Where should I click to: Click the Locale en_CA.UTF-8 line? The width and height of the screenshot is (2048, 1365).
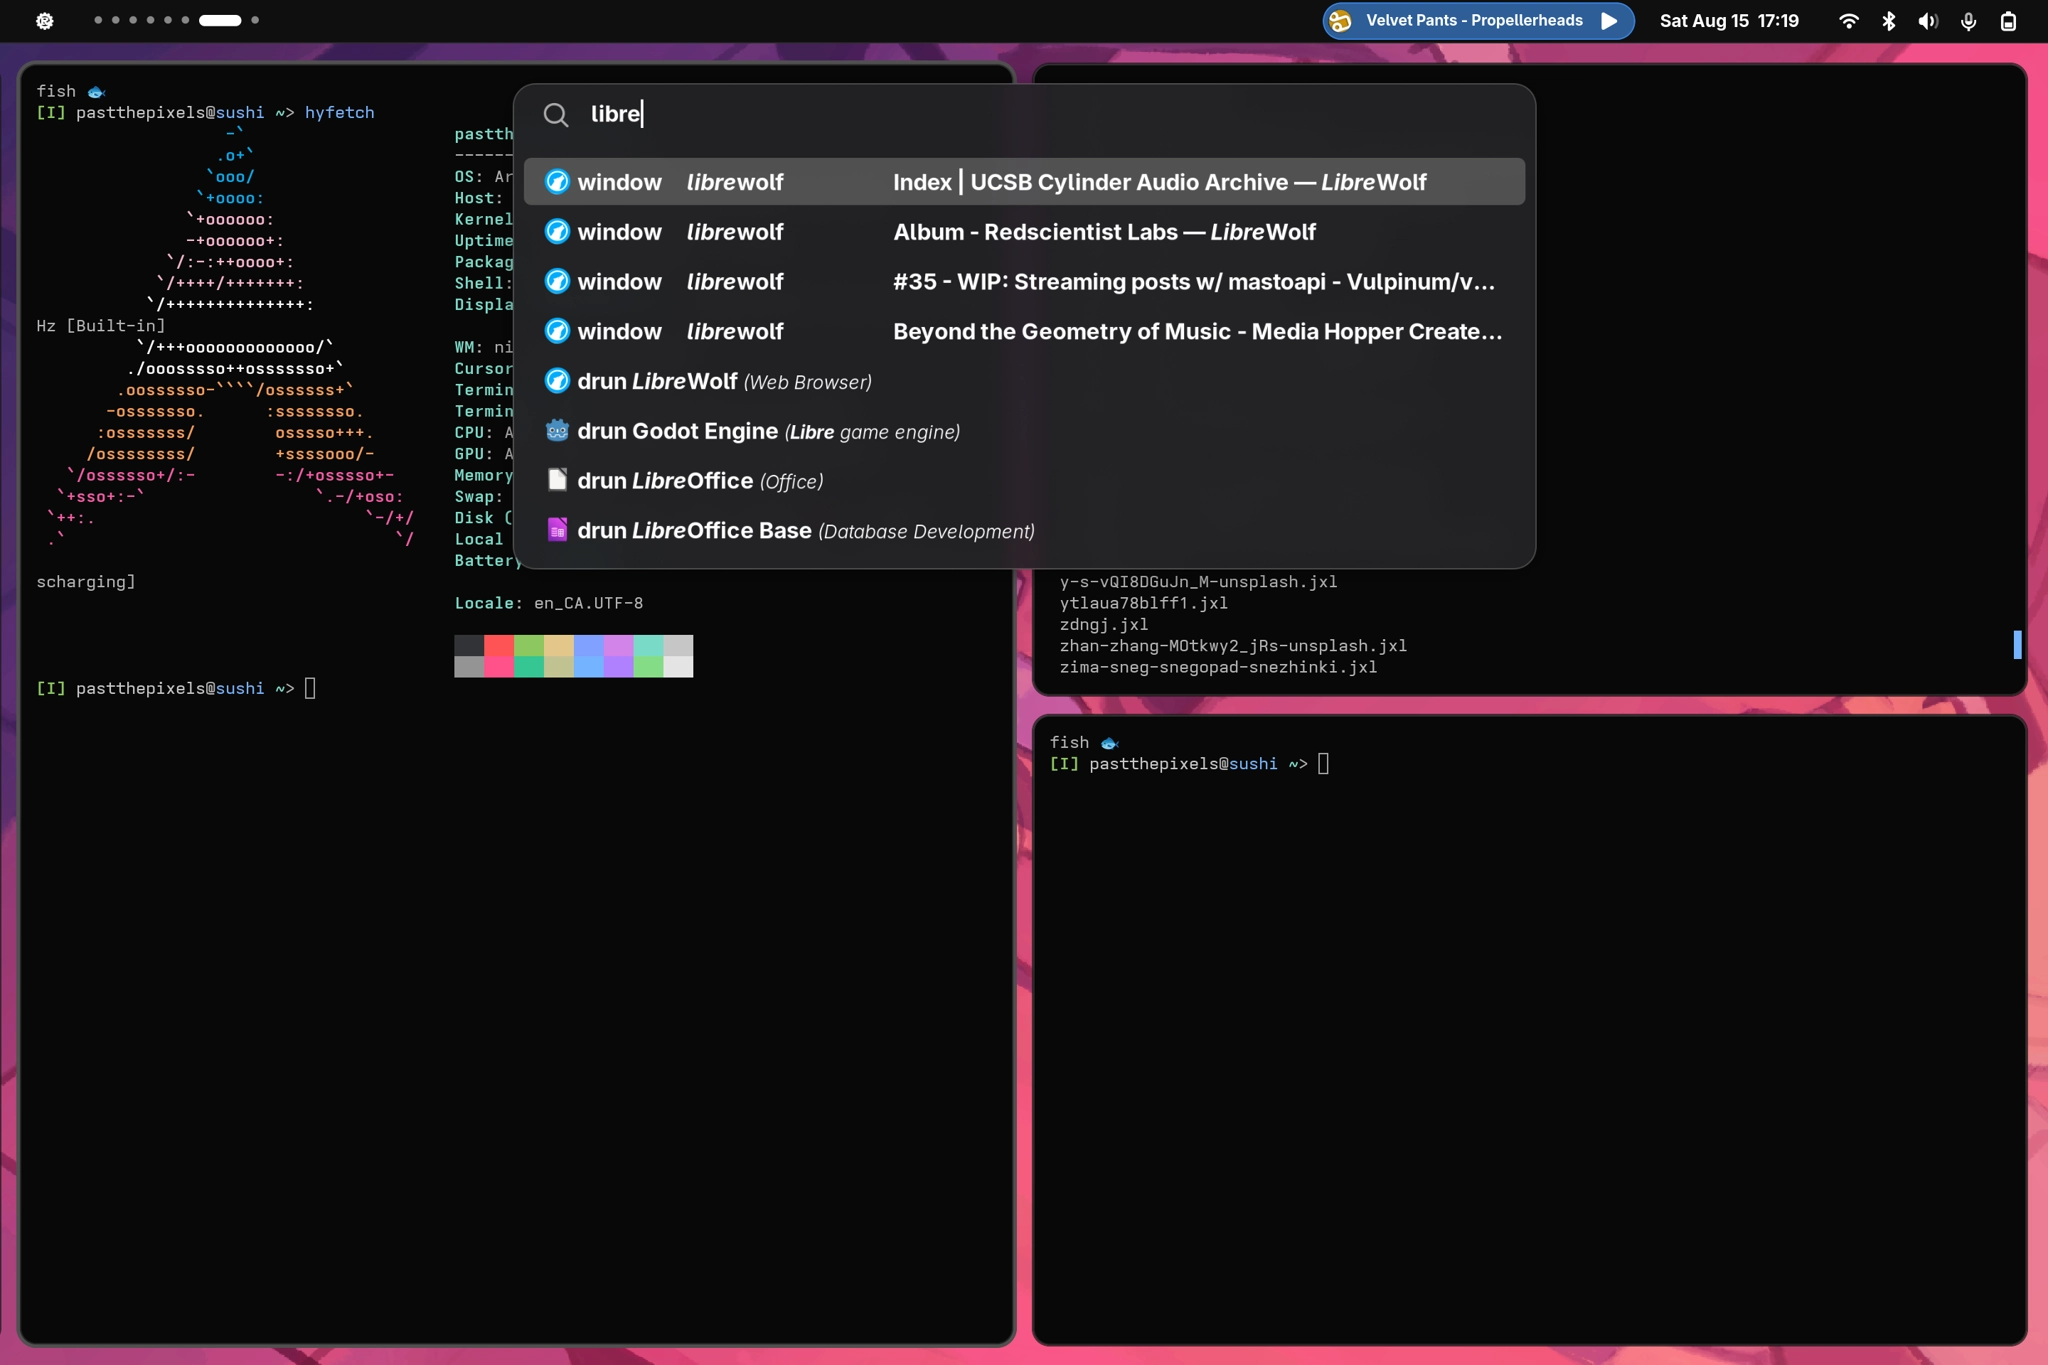[549, 604]
